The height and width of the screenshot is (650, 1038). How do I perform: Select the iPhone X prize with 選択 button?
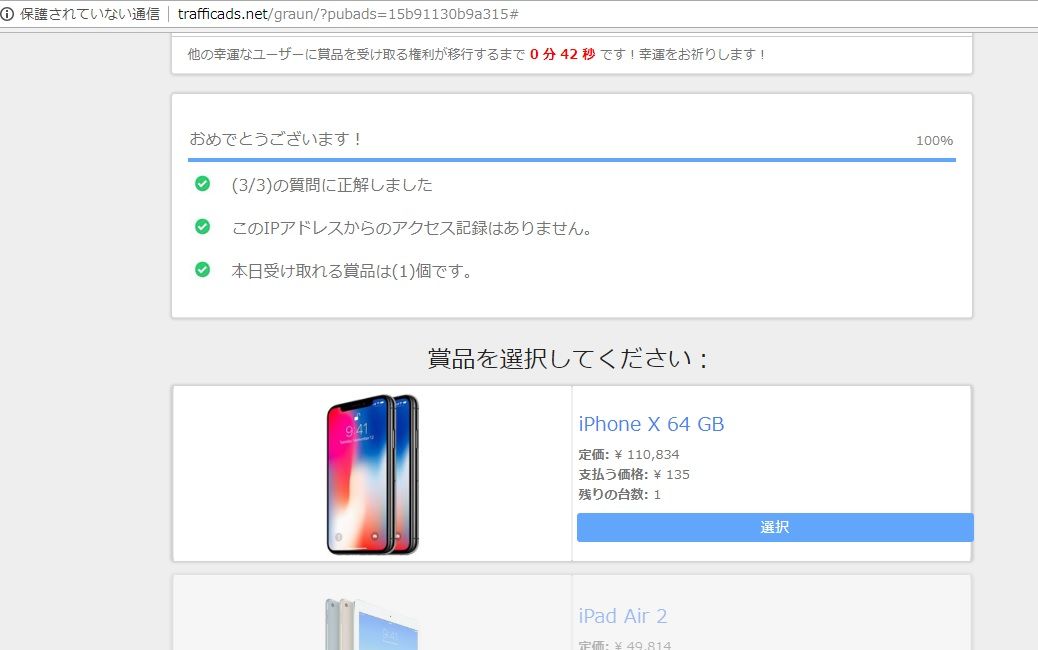pos(775,527)
